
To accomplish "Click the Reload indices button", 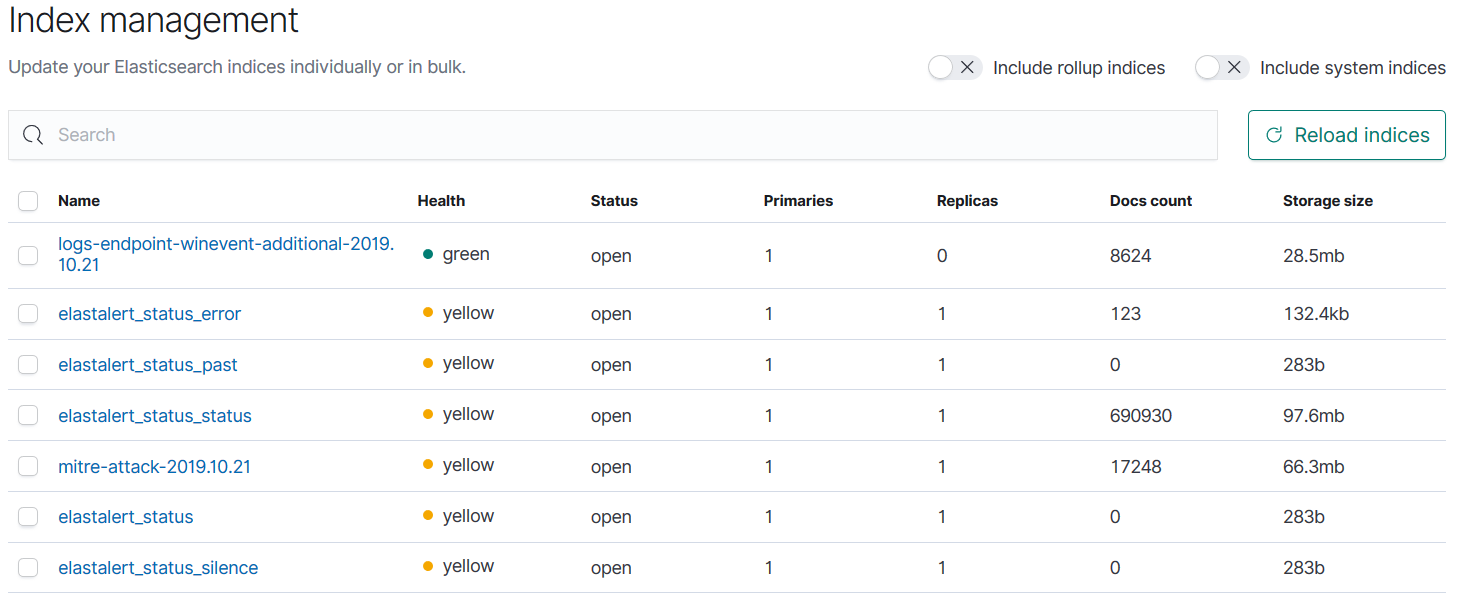I will coord(1347,134).
